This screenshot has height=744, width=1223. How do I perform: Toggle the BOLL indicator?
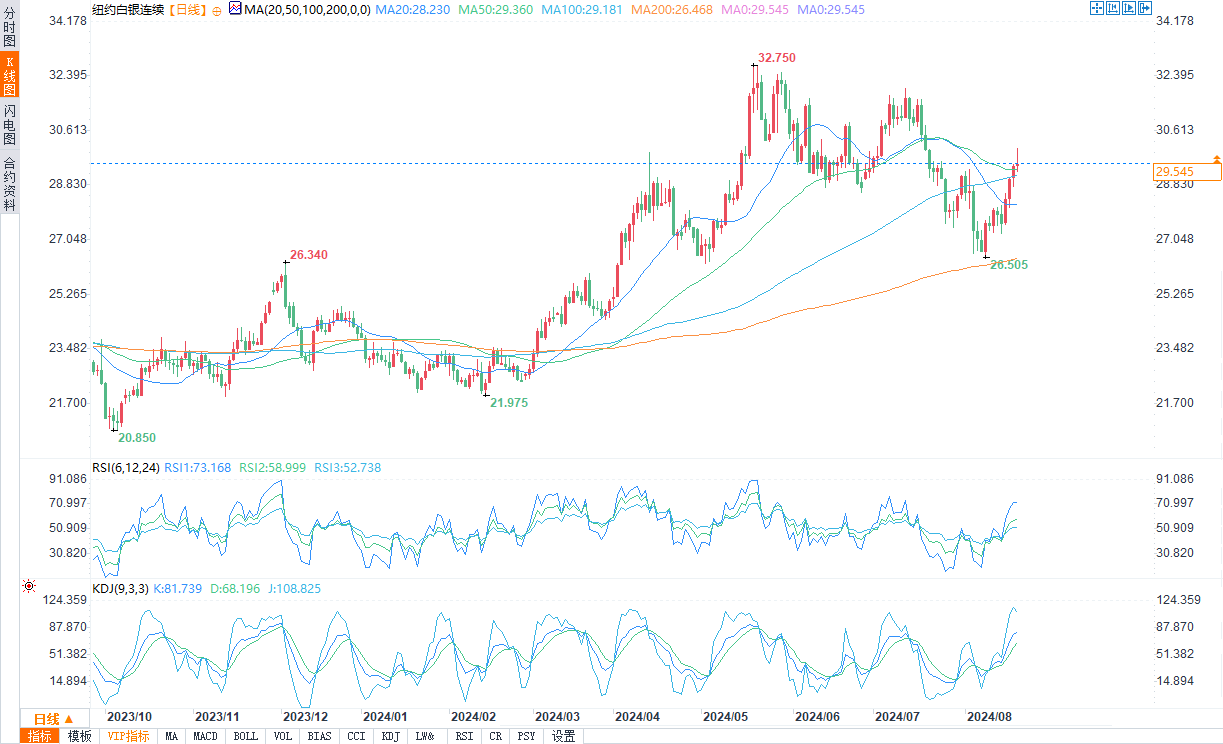245,736
